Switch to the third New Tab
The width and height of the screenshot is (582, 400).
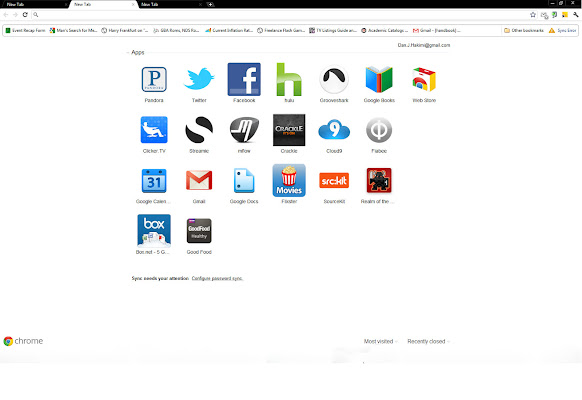coord(169,4)
